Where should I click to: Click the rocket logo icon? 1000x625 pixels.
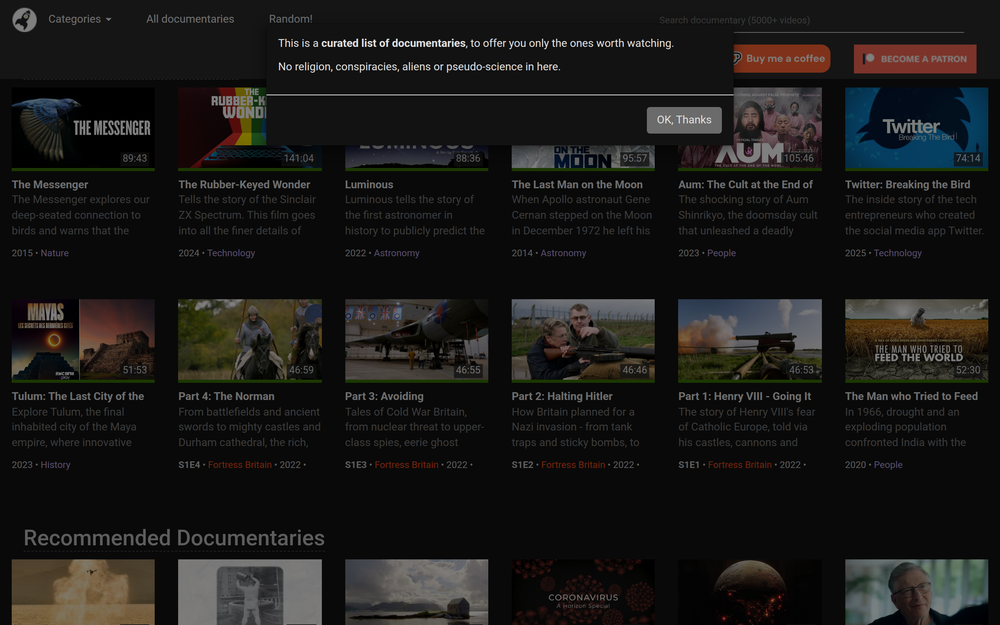click(24, 20)
